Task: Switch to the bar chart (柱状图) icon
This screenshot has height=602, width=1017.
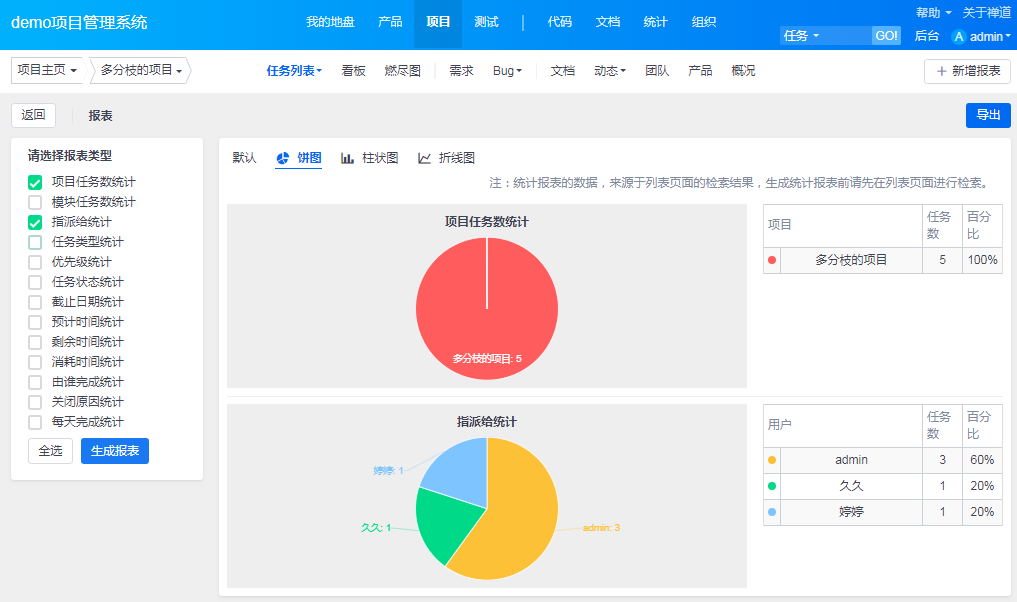Action: click(x=347, y=158)
